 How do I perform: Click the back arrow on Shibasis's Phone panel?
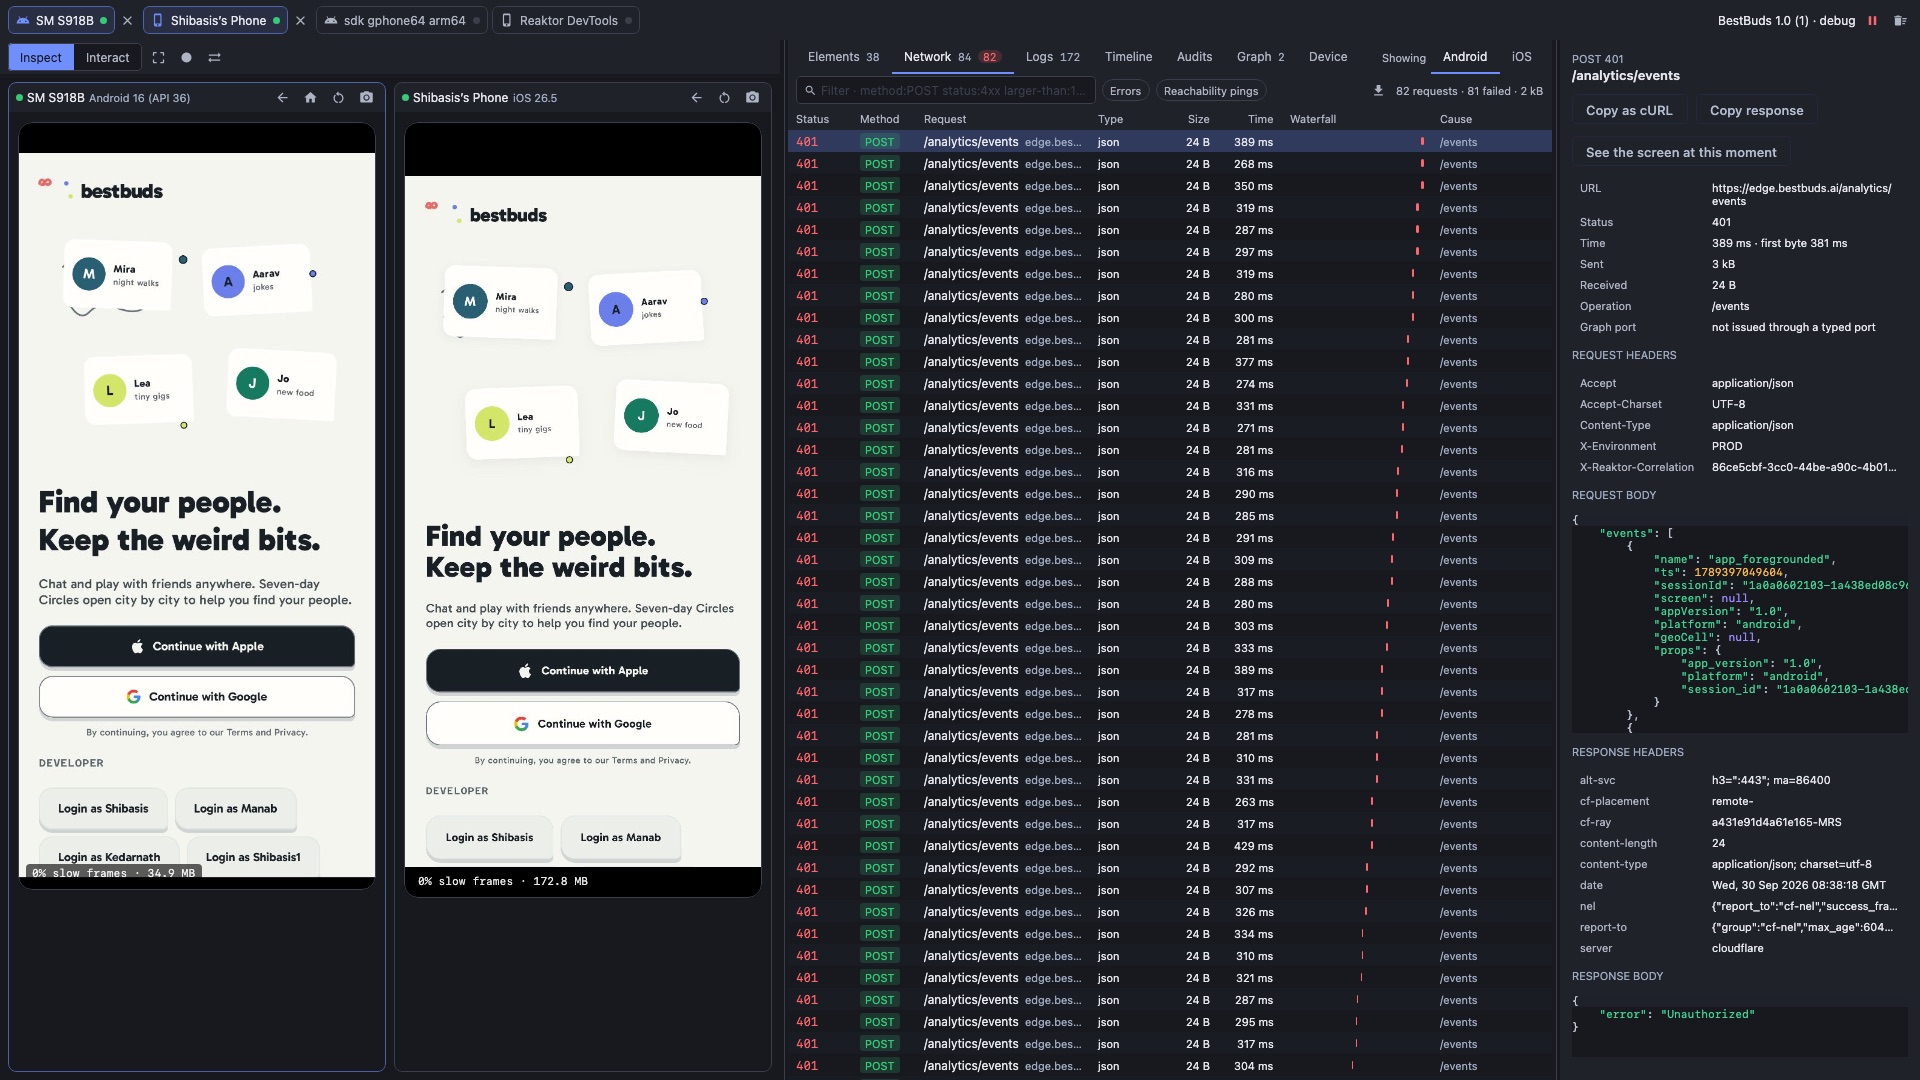coord(696,98)
